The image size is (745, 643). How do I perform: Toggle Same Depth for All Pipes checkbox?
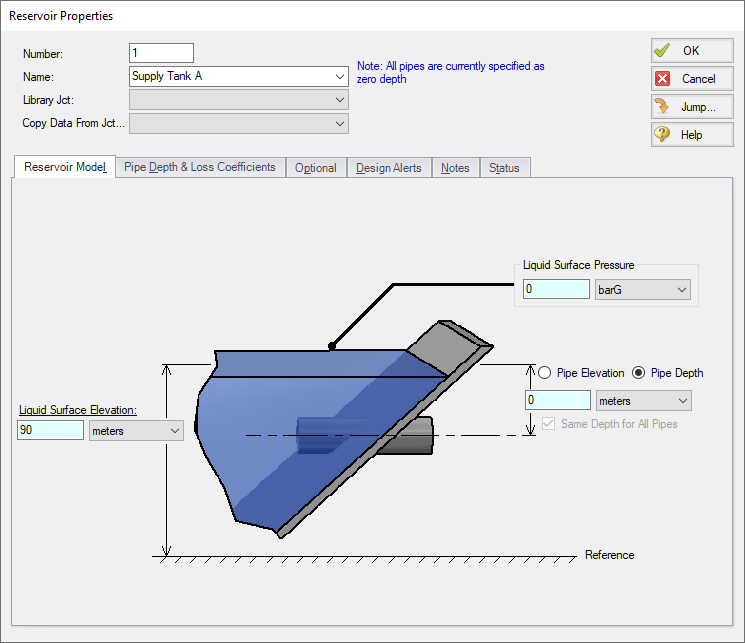click(x=548, y=424)
